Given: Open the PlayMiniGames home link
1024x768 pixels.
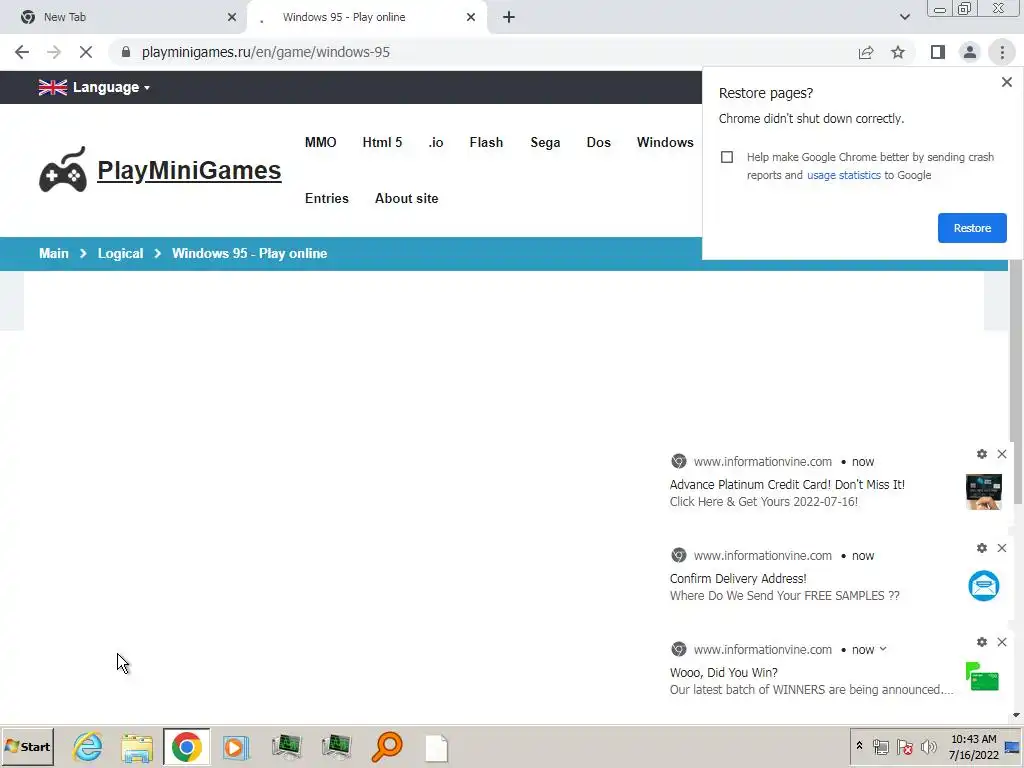Looking at the screenshot, I should (x=189, y=170).
